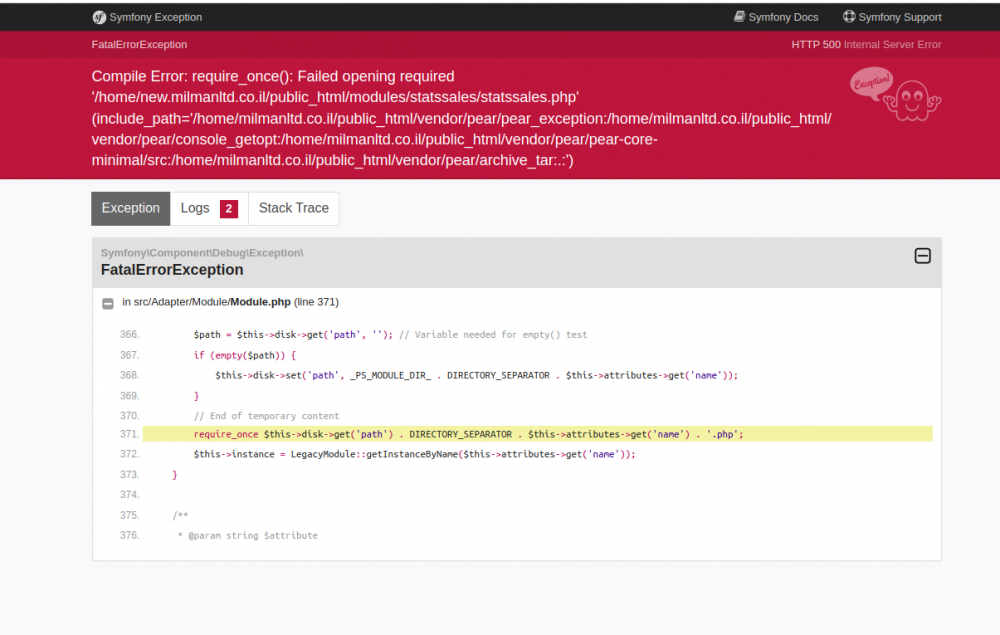Open the Stack Trace tab
The width and height of the screenshot is (1000, 635).
tap(293, 208)
